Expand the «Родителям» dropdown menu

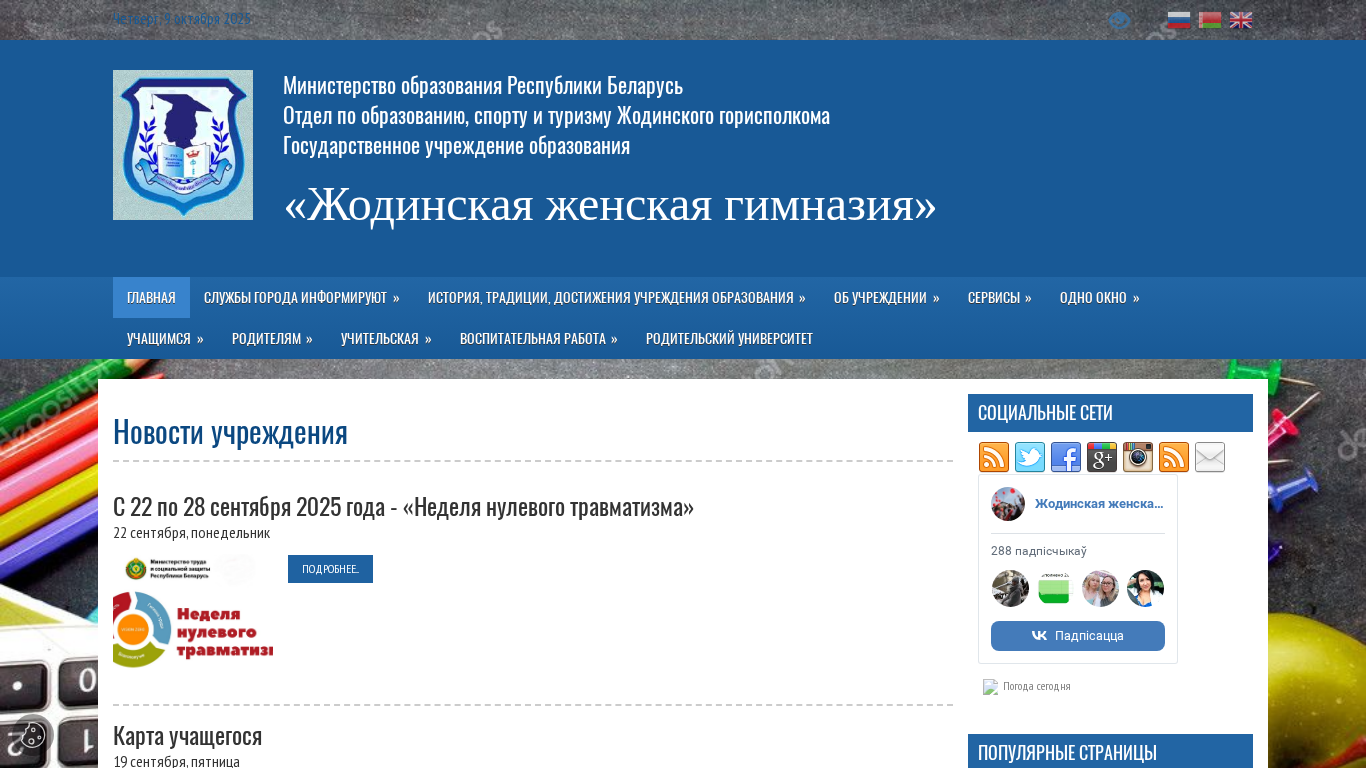[x=272, y=339]
